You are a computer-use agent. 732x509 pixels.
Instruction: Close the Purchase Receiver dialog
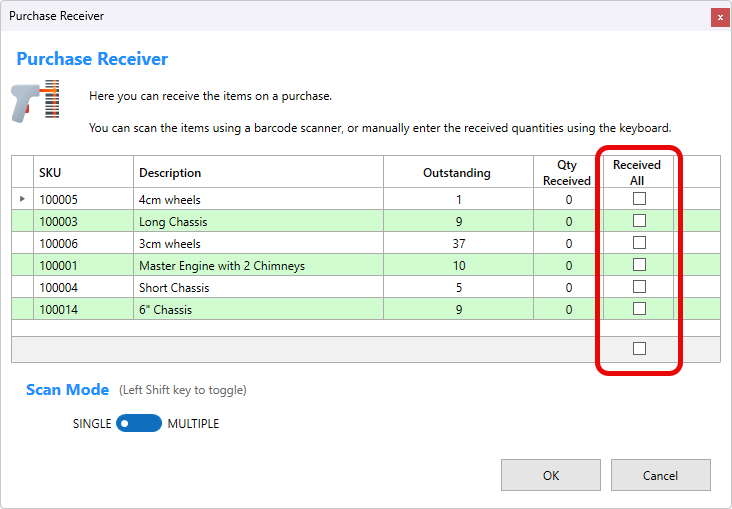pos(718,17)
